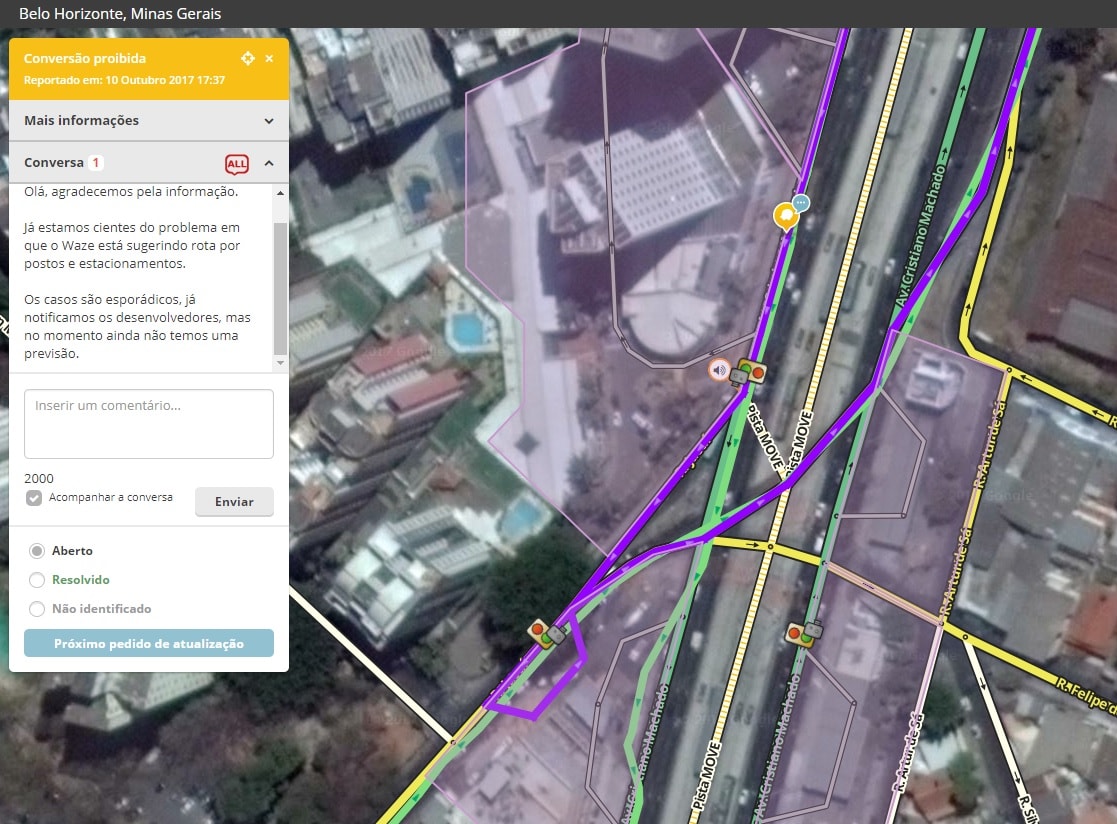
Task: Collapse the Conversa section chevron
Action: click(269, 163)
